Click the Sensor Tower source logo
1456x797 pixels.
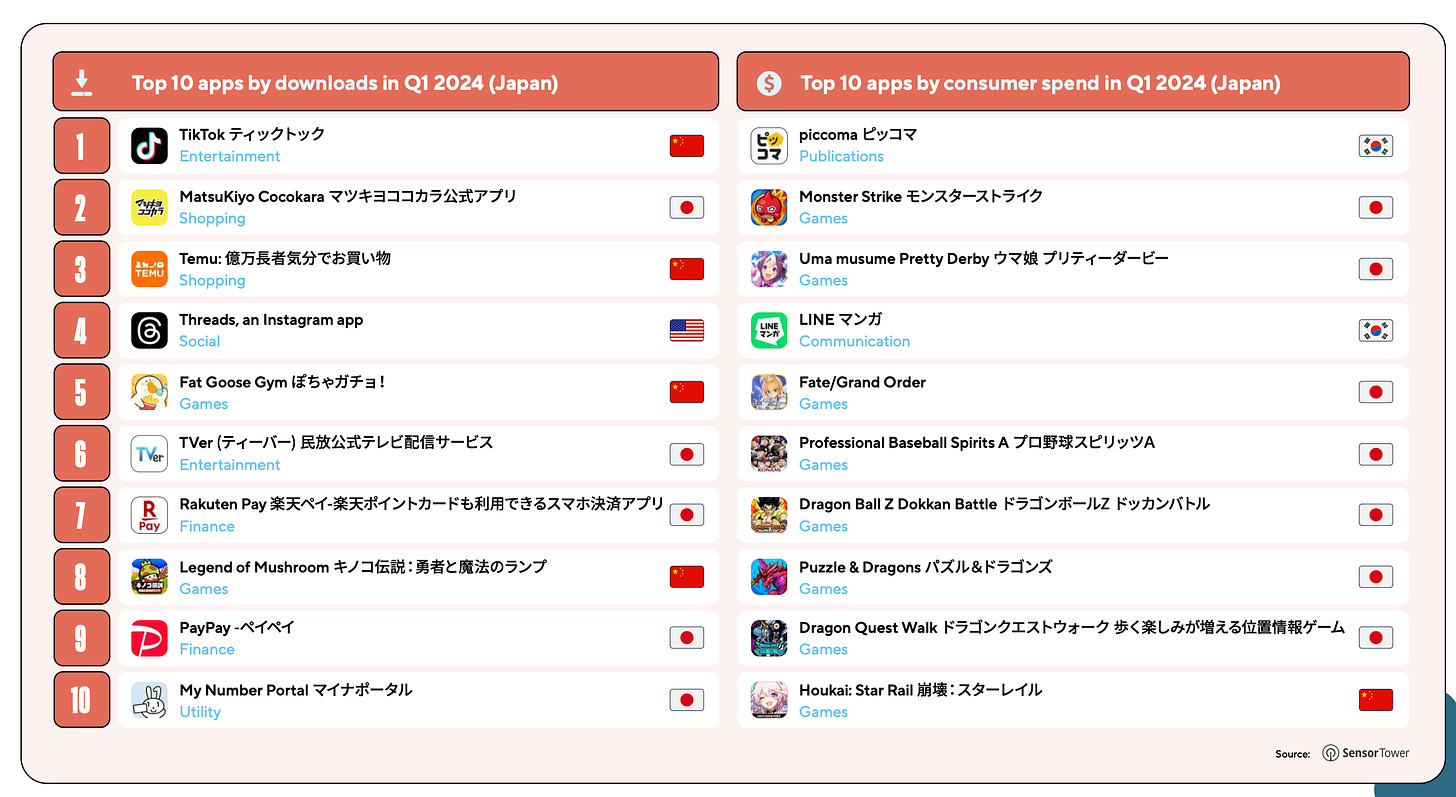(x=1365, y=753)
